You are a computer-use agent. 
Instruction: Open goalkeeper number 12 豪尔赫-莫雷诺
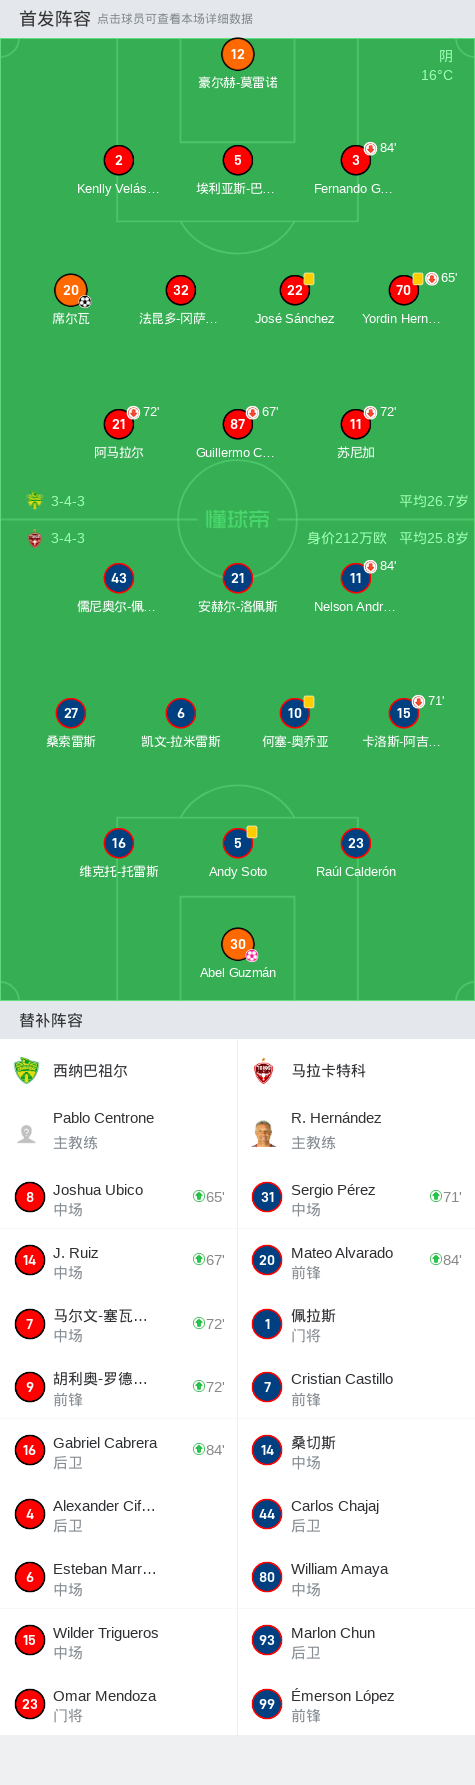(x=237, y=55)
